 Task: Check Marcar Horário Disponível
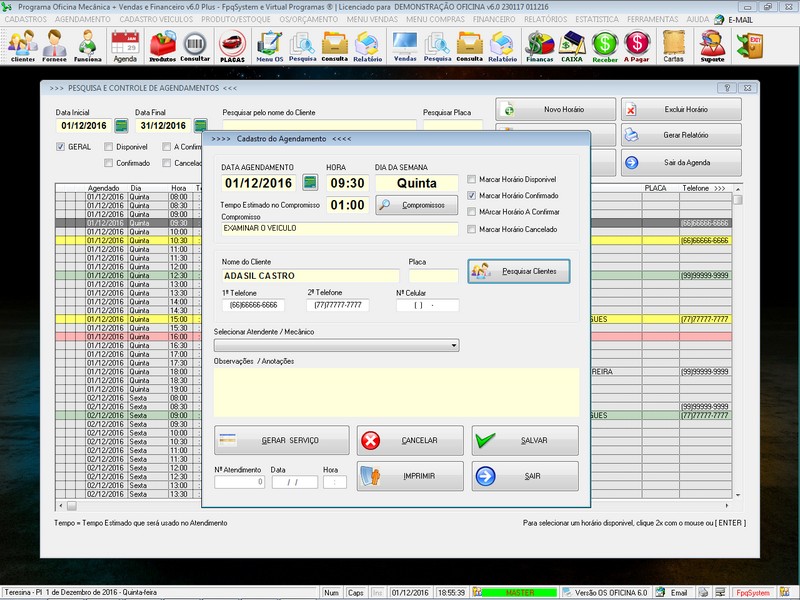pos(471,179)
